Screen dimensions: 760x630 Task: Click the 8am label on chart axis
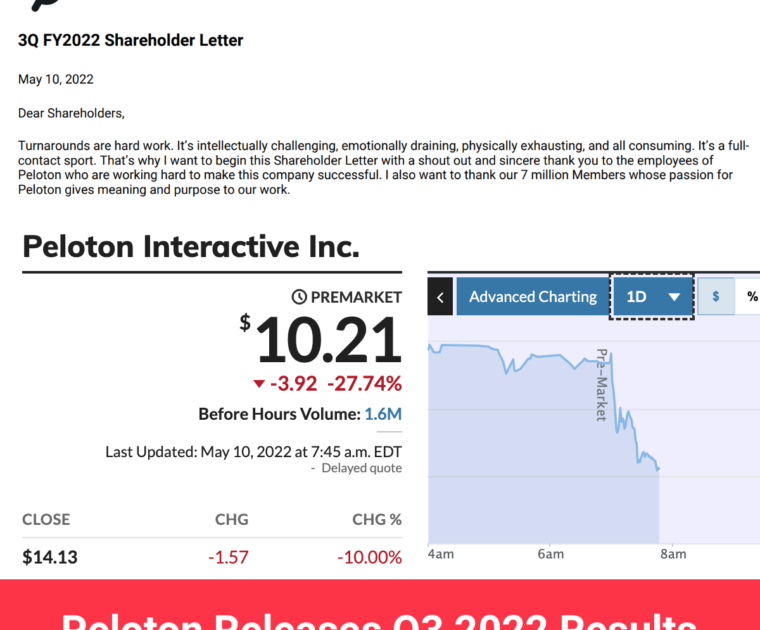pos(673,554)
